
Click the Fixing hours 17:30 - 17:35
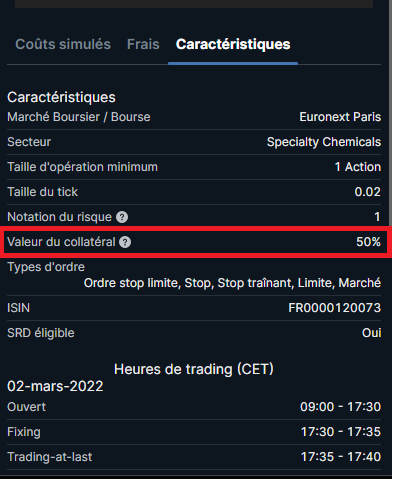tap(341, 432)
